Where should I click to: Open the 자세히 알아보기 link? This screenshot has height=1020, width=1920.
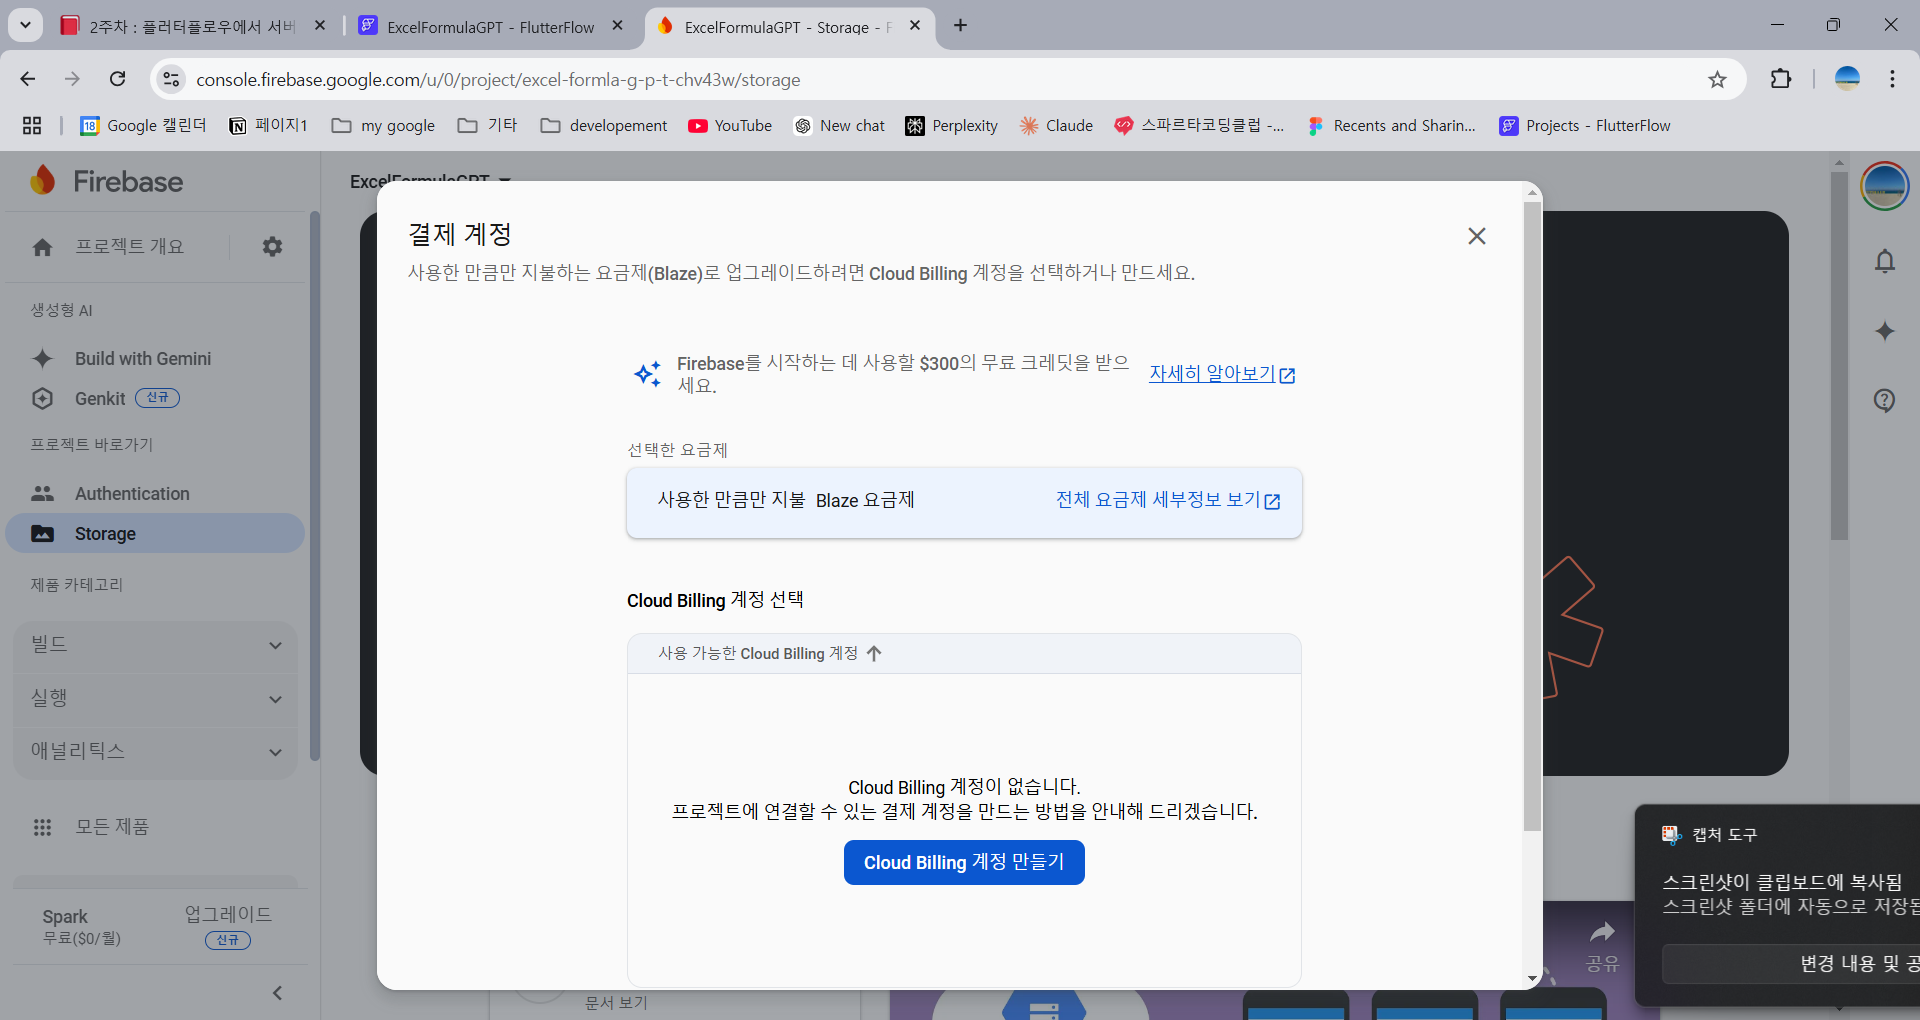[1222, 374]
